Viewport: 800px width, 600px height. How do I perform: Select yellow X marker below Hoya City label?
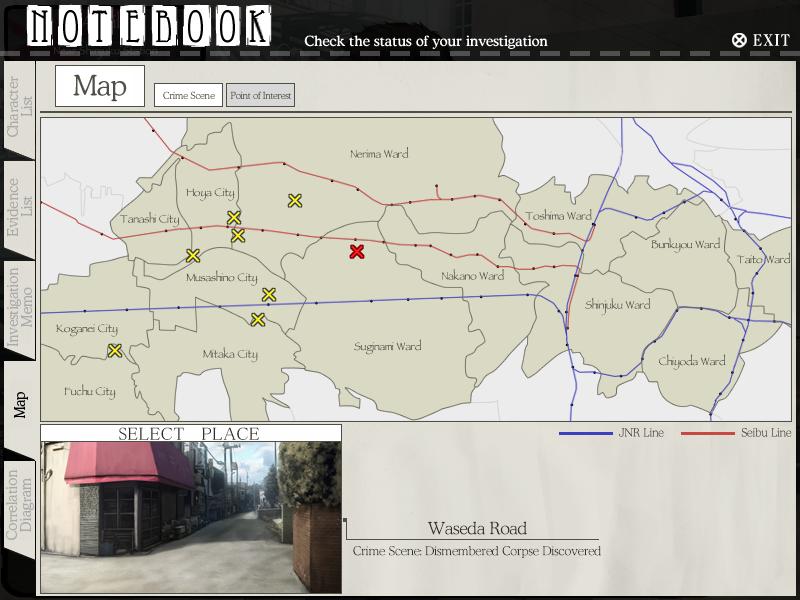point(234,218)
